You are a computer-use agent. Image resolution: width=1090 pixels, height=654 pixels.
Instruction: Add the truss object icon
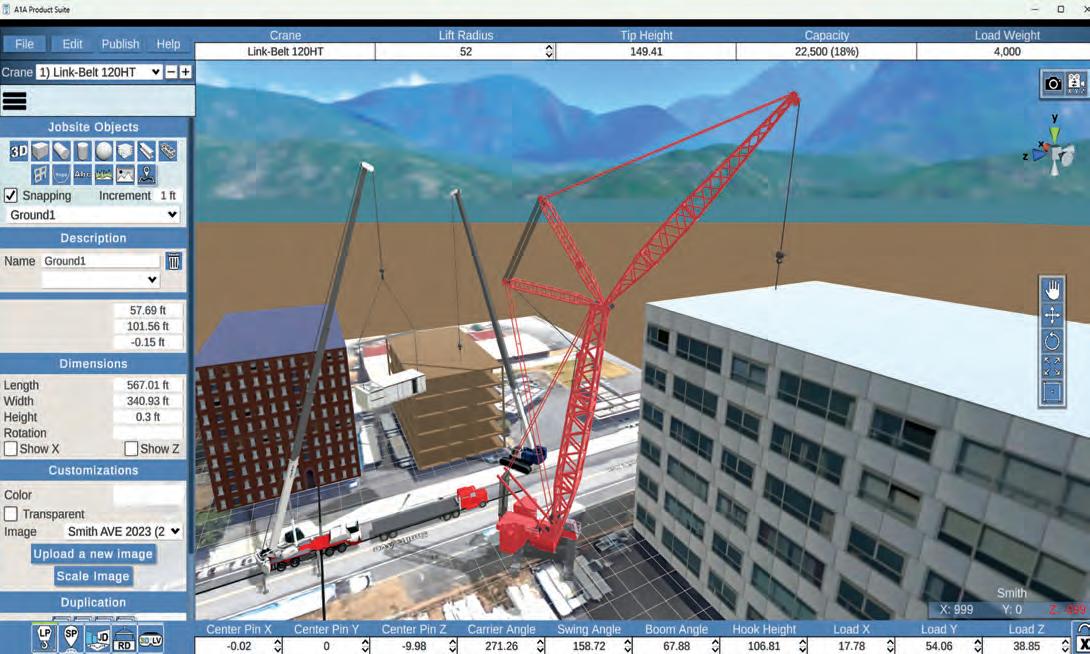pos(168,151)
